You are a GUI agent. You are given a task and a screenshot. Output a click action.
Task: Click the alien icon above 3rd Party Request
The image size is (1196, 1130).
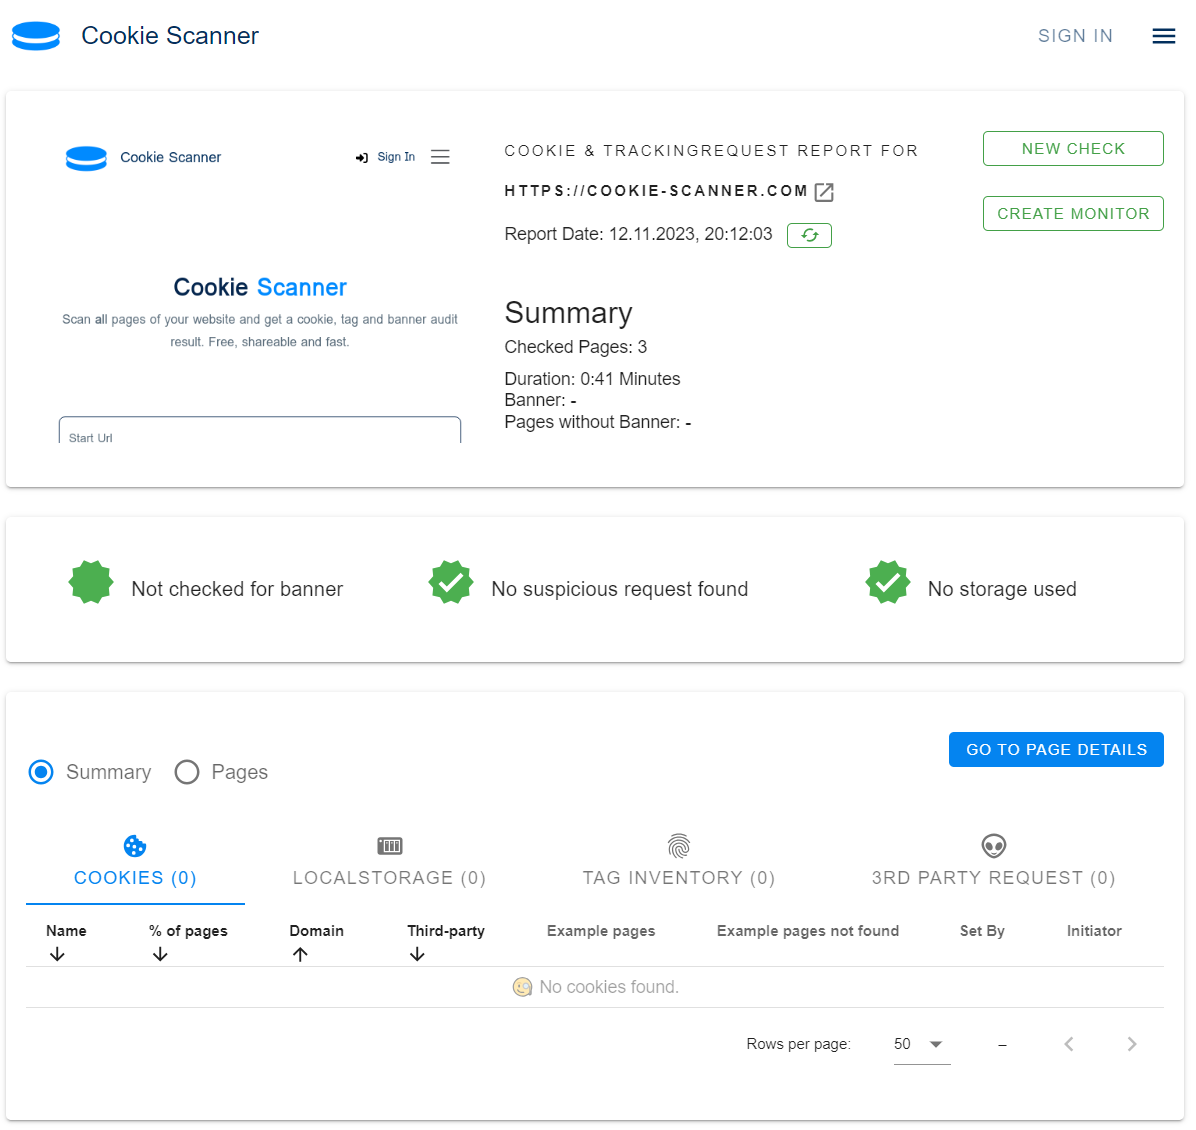click(x=994, y=845)
